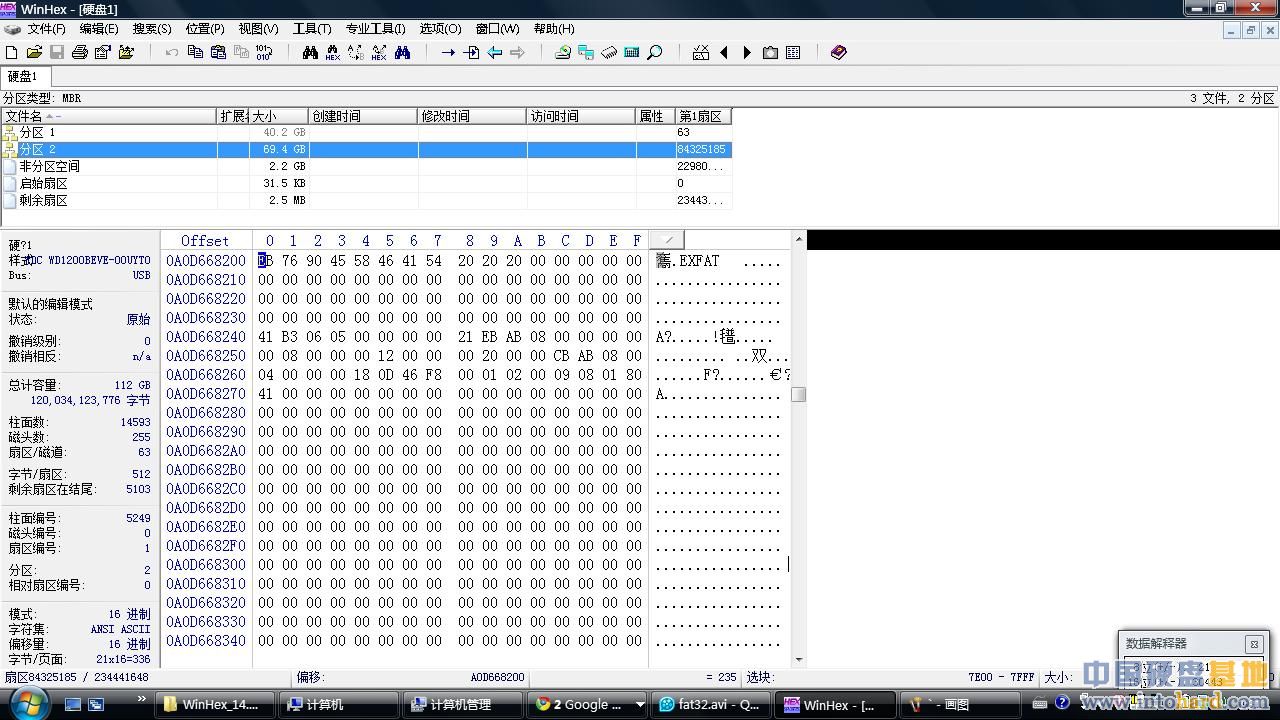
Task: Open the 帮助(H) menu
Action: [554, 29]
